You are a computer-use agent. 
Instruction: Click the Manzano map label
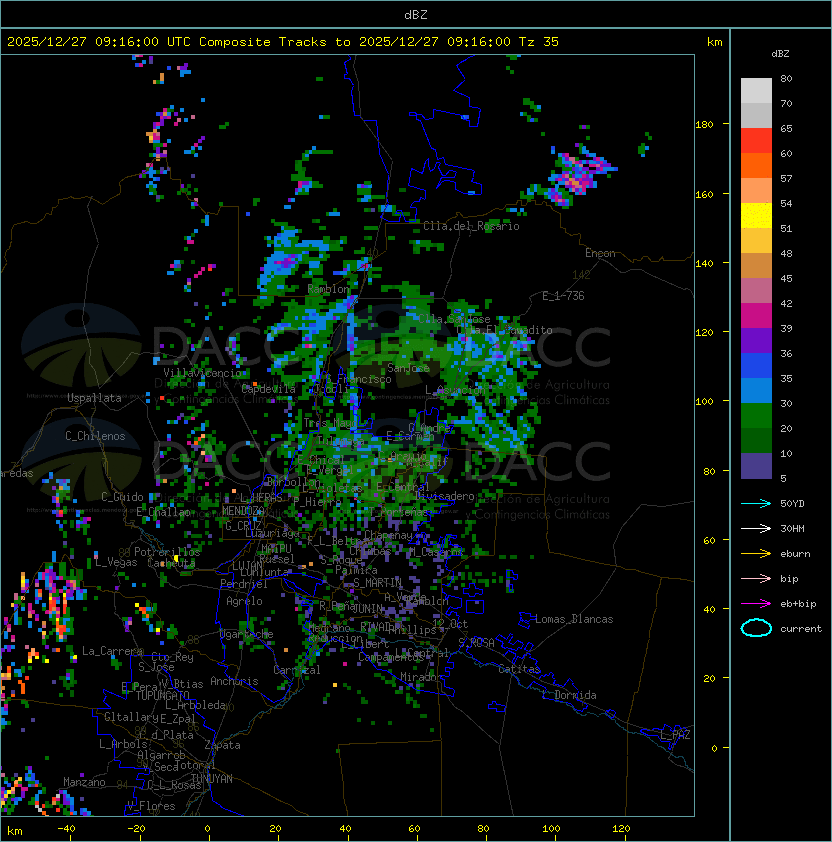84,782
